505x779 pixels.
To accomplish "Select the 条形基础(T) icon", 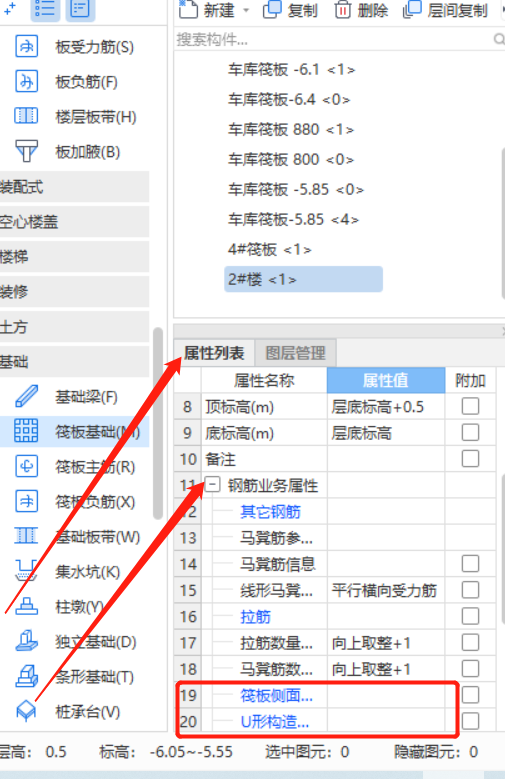I will [26, 676].
